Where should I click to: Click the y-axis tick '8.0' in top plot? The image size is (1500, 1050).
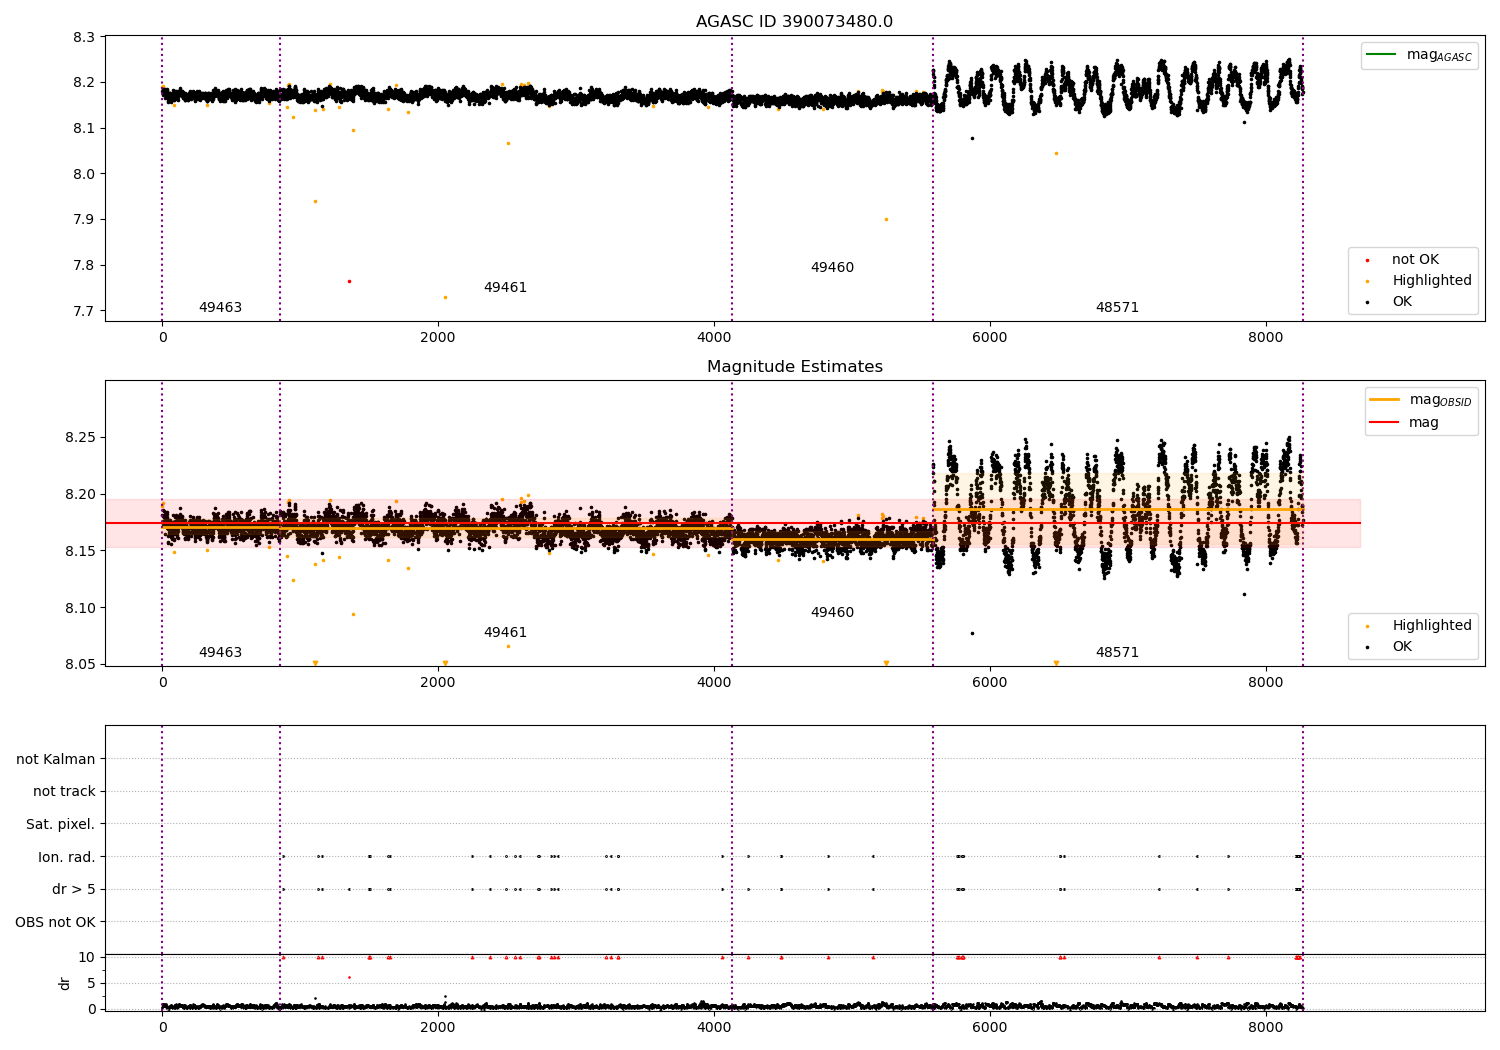[x=84, y=174]
